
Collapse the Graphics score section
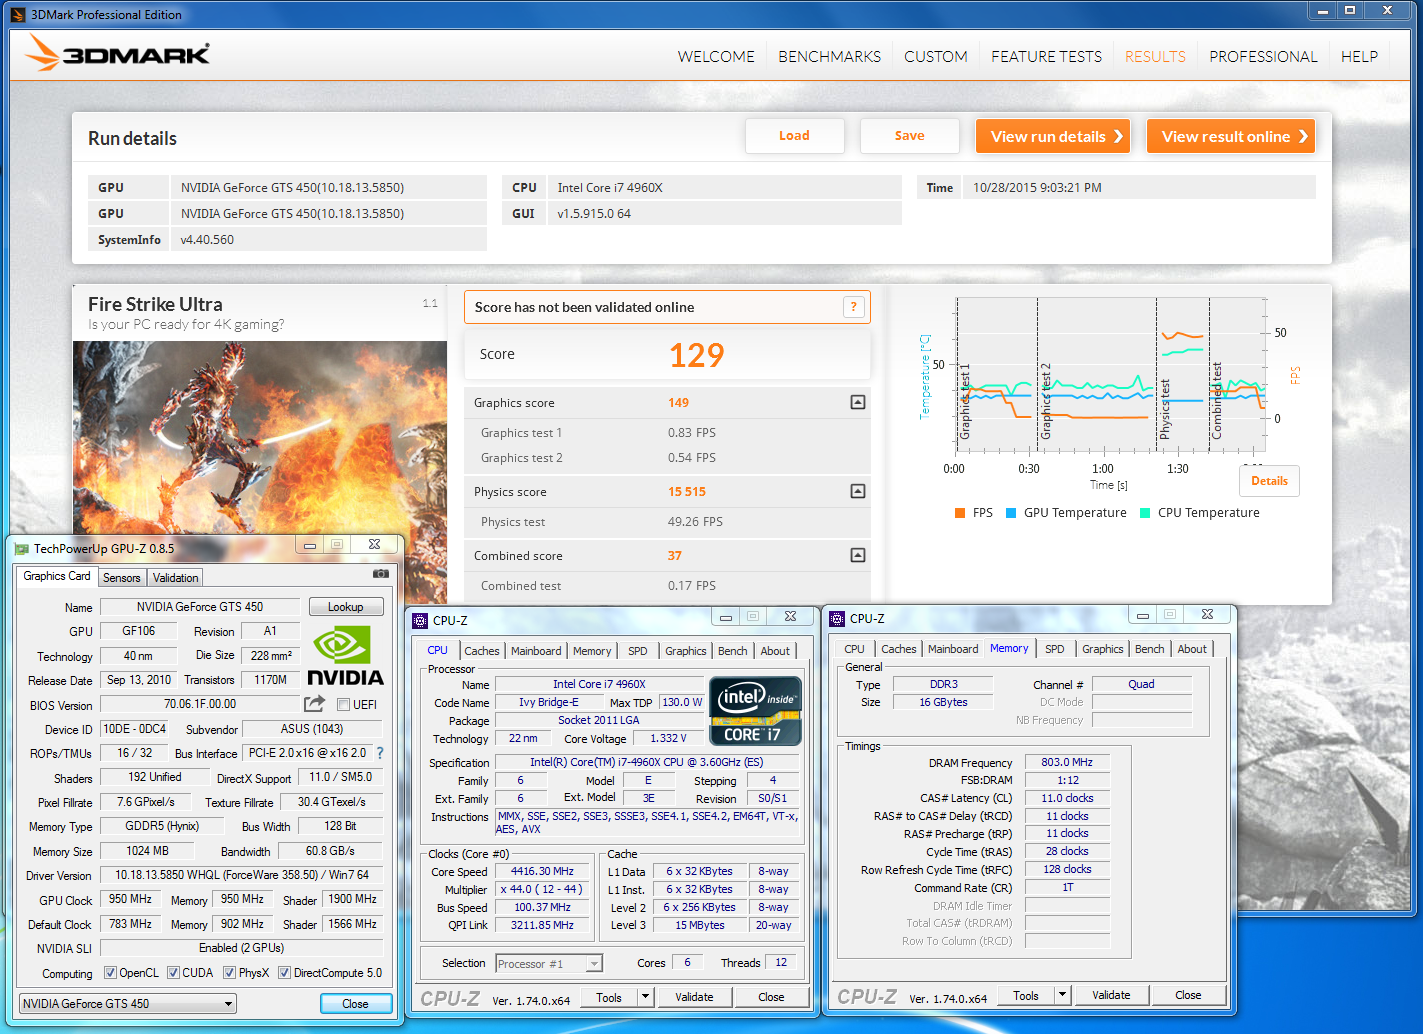tap(857, 402)
